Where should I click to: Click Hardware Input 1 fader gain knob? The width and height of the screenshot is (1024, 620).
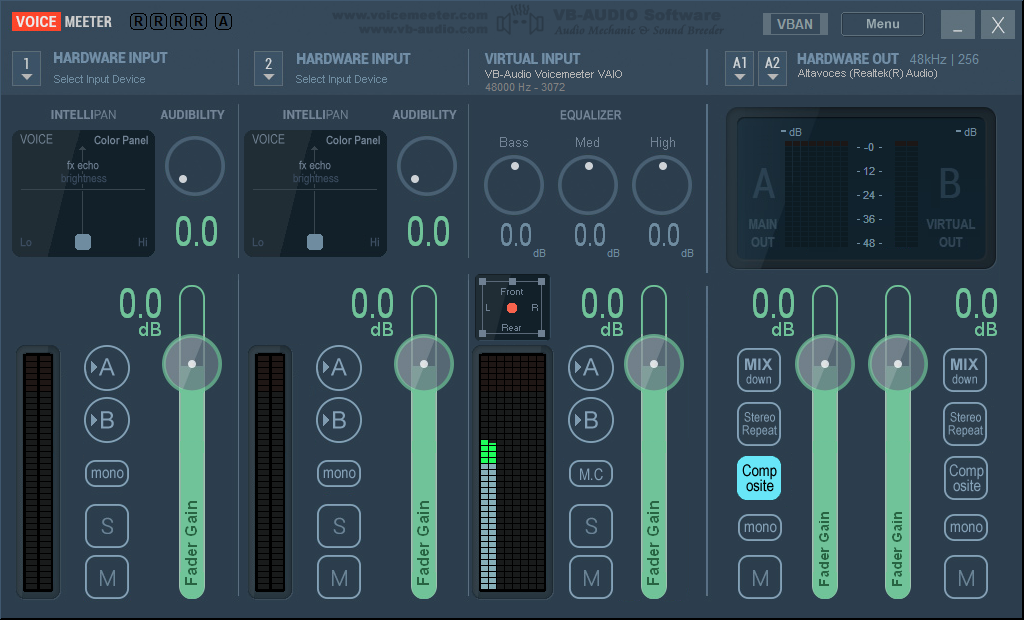[192, 364]
